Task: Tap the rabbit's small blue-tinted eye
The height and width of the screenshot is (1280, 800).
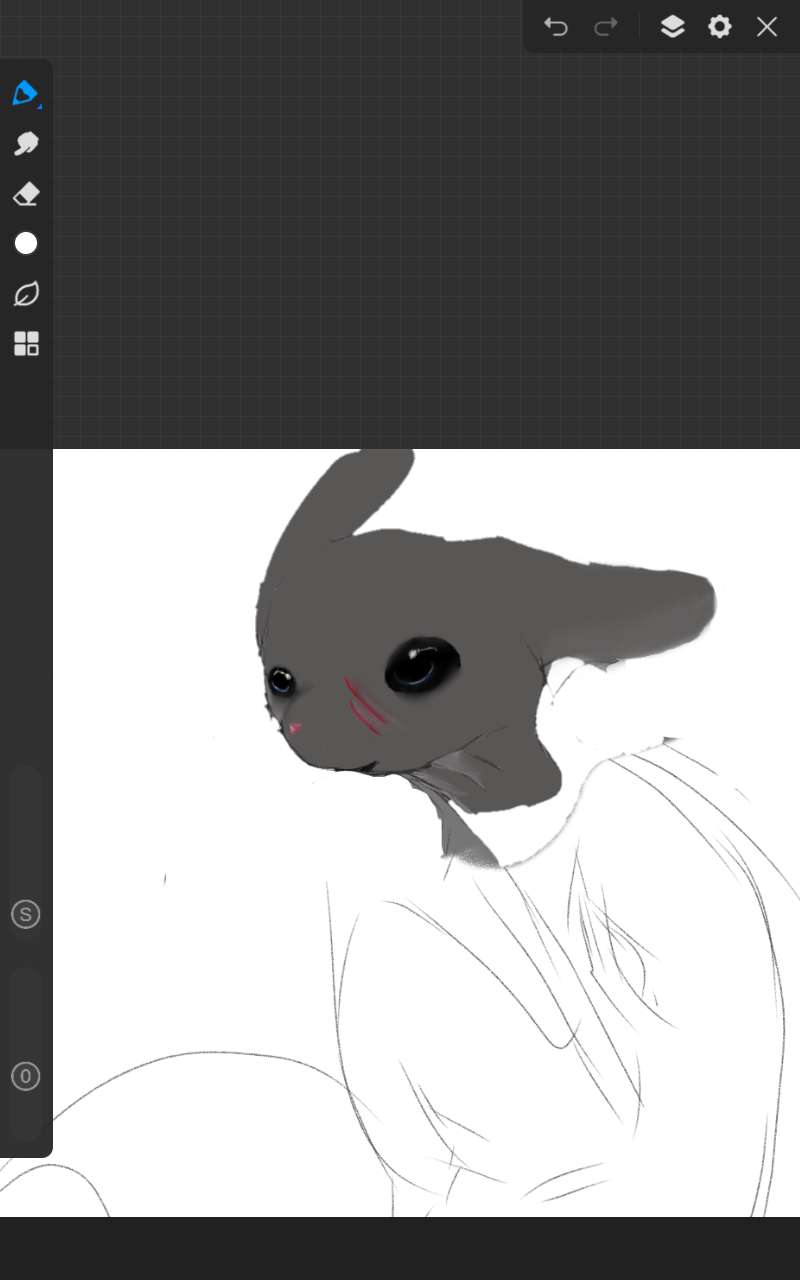Action: (x=280, y=682)
